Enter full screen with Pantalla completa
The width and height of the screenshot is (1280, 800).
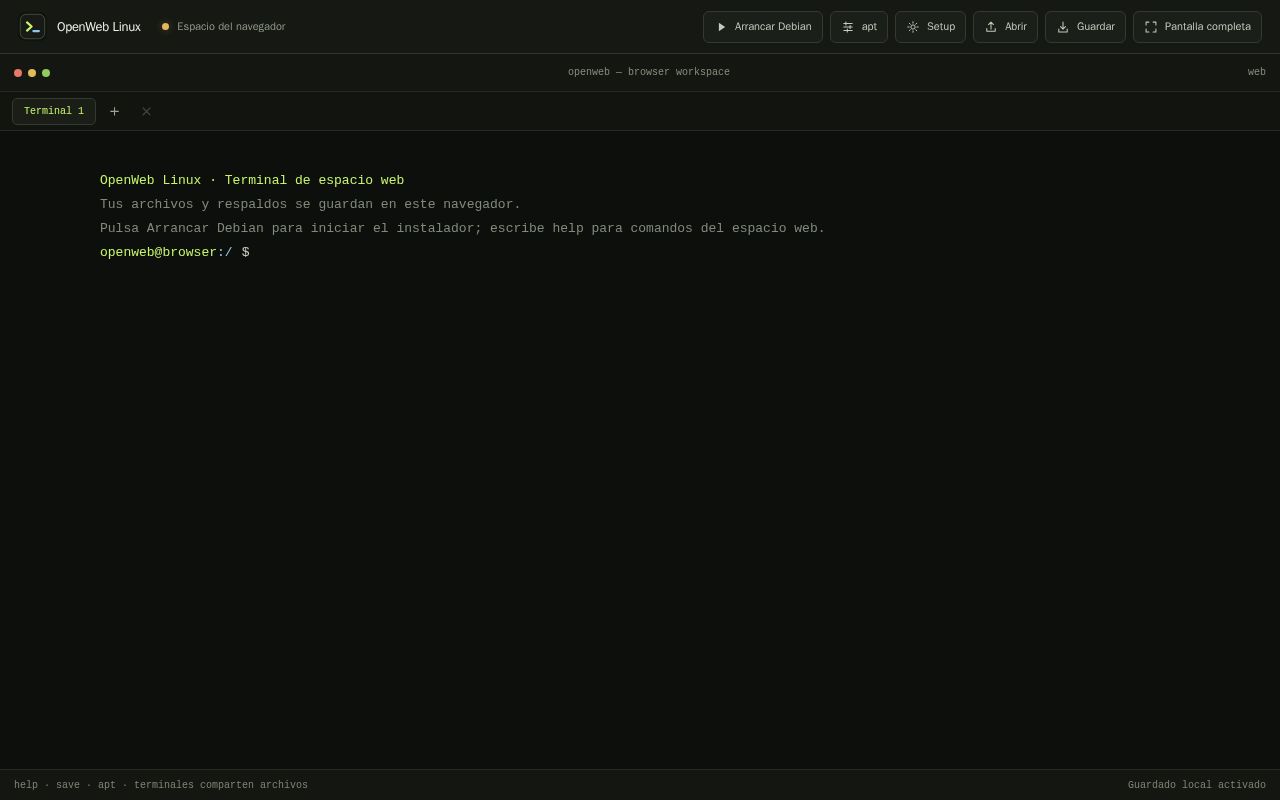tap(1197, 27)
